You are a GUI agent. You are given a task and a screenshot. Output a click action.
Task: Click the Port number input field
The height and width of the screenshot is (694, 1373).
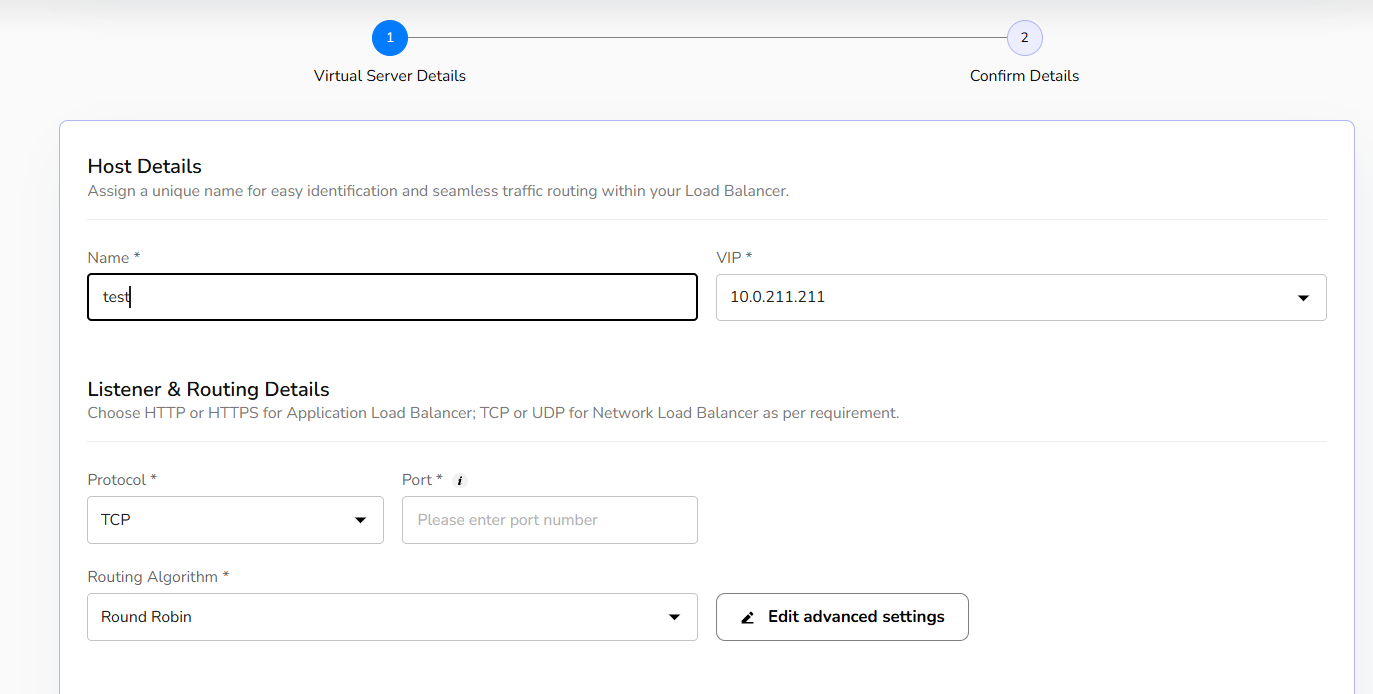click(549, 521)
